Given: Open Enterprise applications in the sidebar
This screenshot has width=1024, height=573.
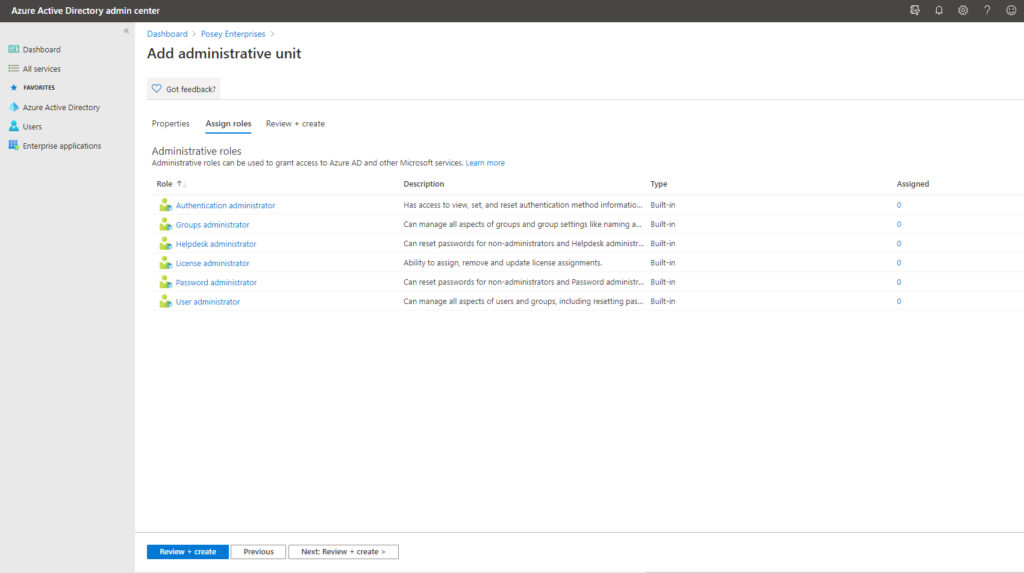Looking at the screenshot, I should tap(62, 146).
